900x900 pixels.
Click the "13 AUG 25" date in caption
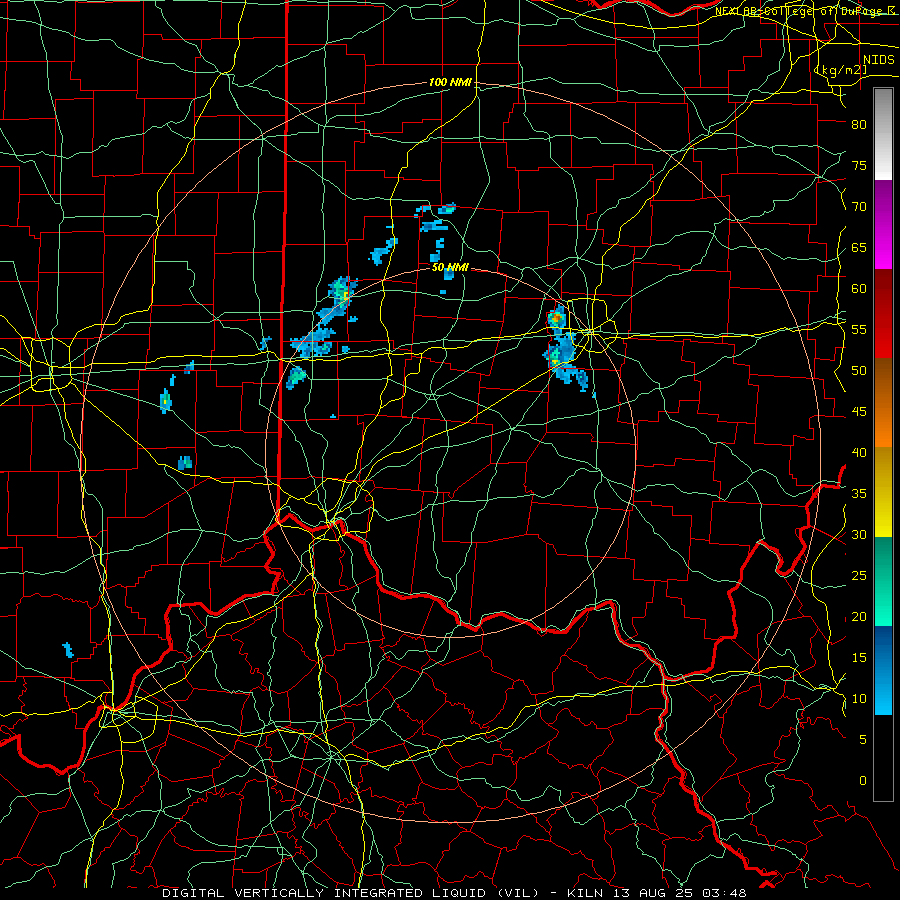point(654,893)
